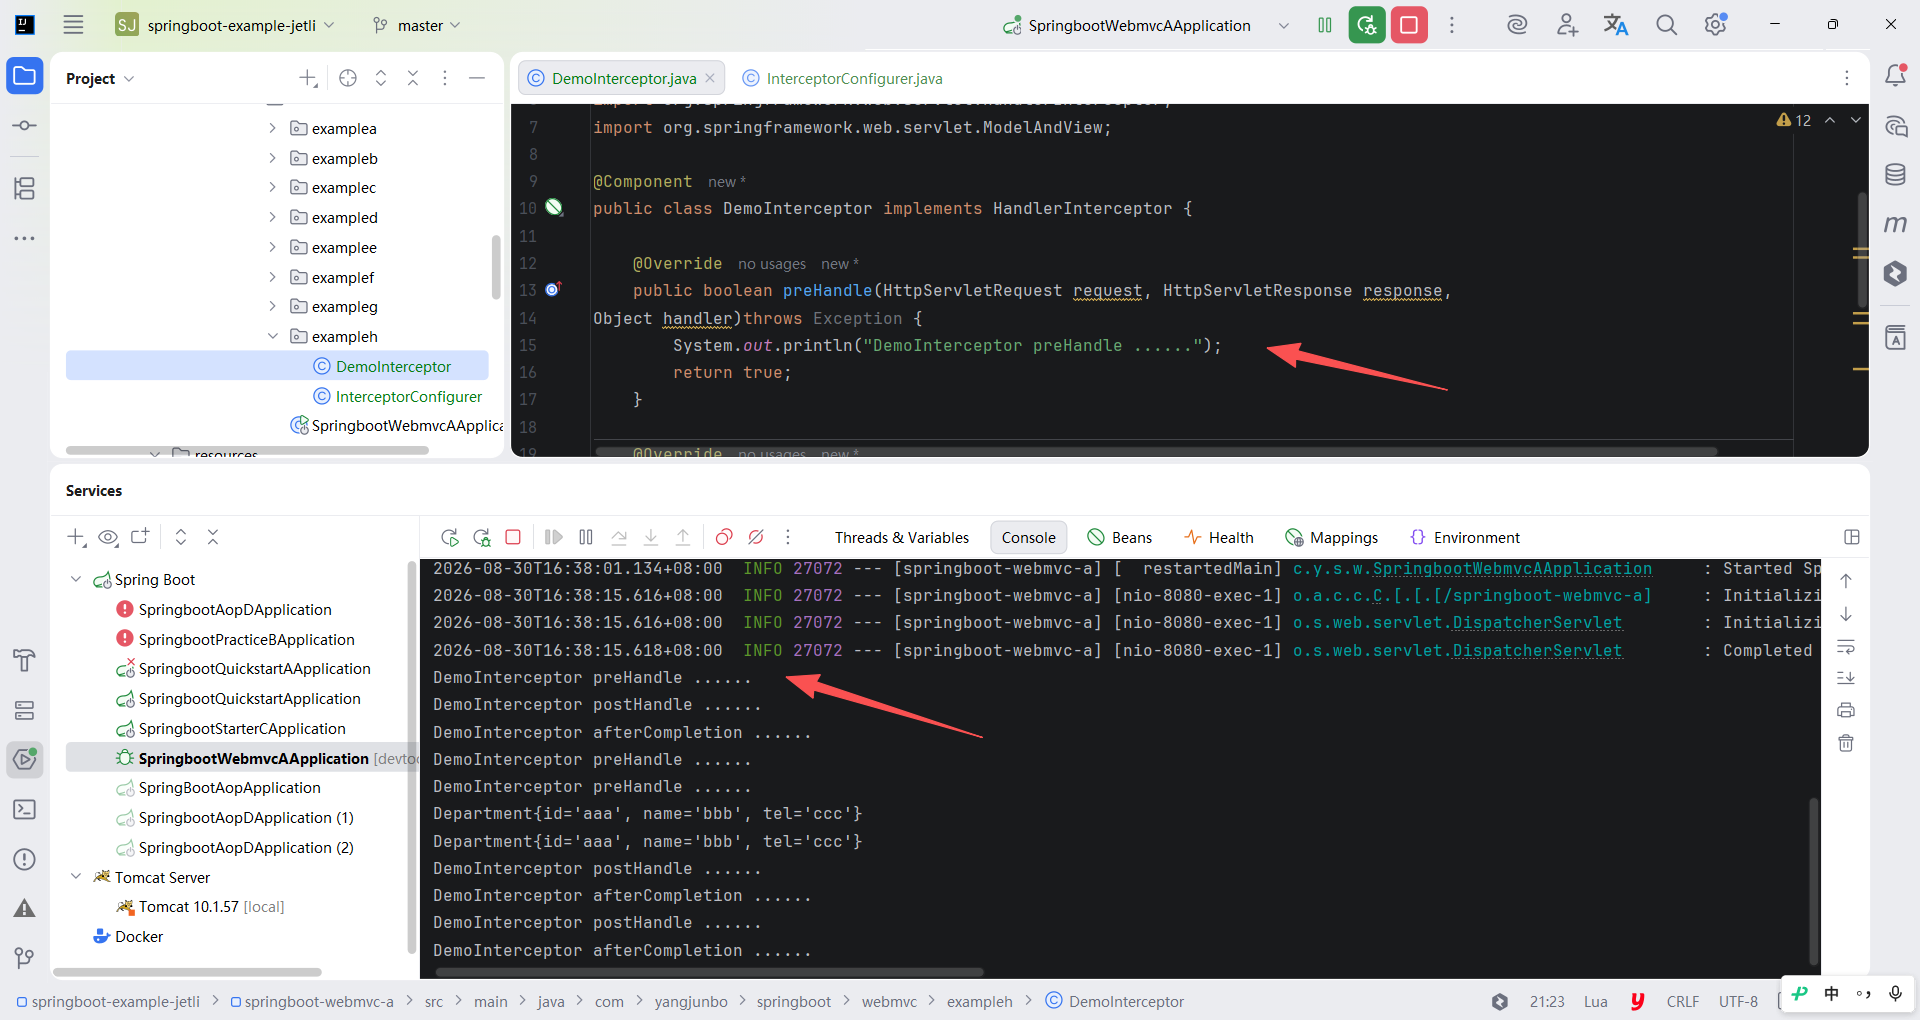Add new file via Project plus icon
The width and height of the screenshot is (1920, 1020).
[x=308, y=78]
